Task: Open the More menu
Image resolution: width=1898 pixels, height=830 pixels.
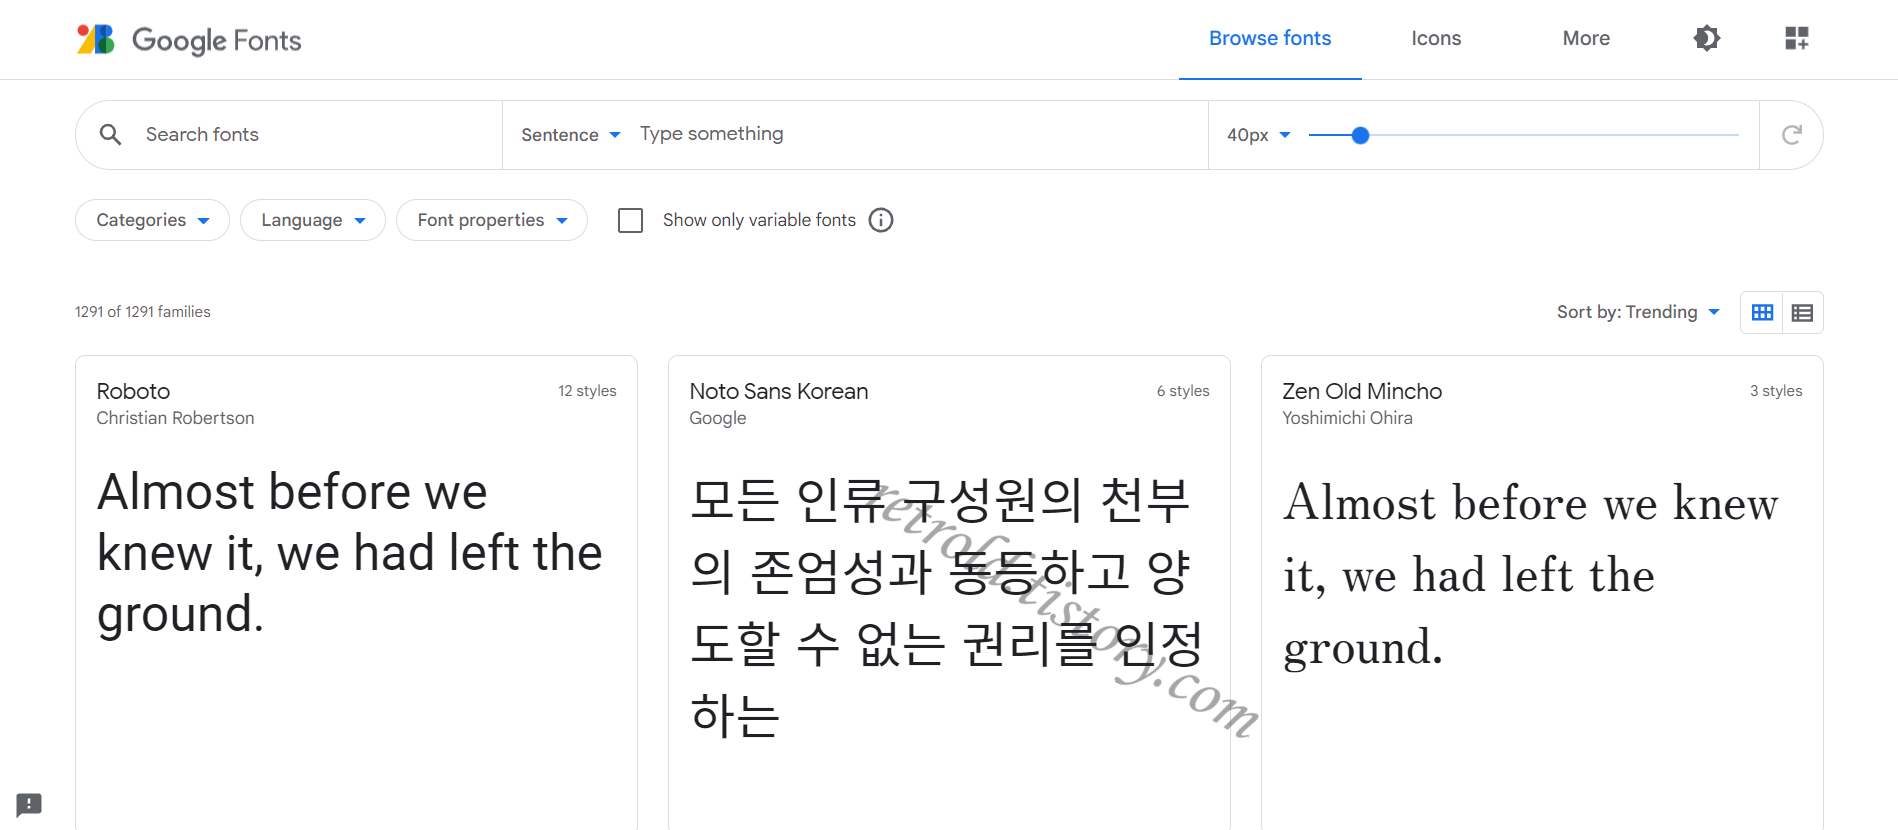Action: (x=1586, y=38)
